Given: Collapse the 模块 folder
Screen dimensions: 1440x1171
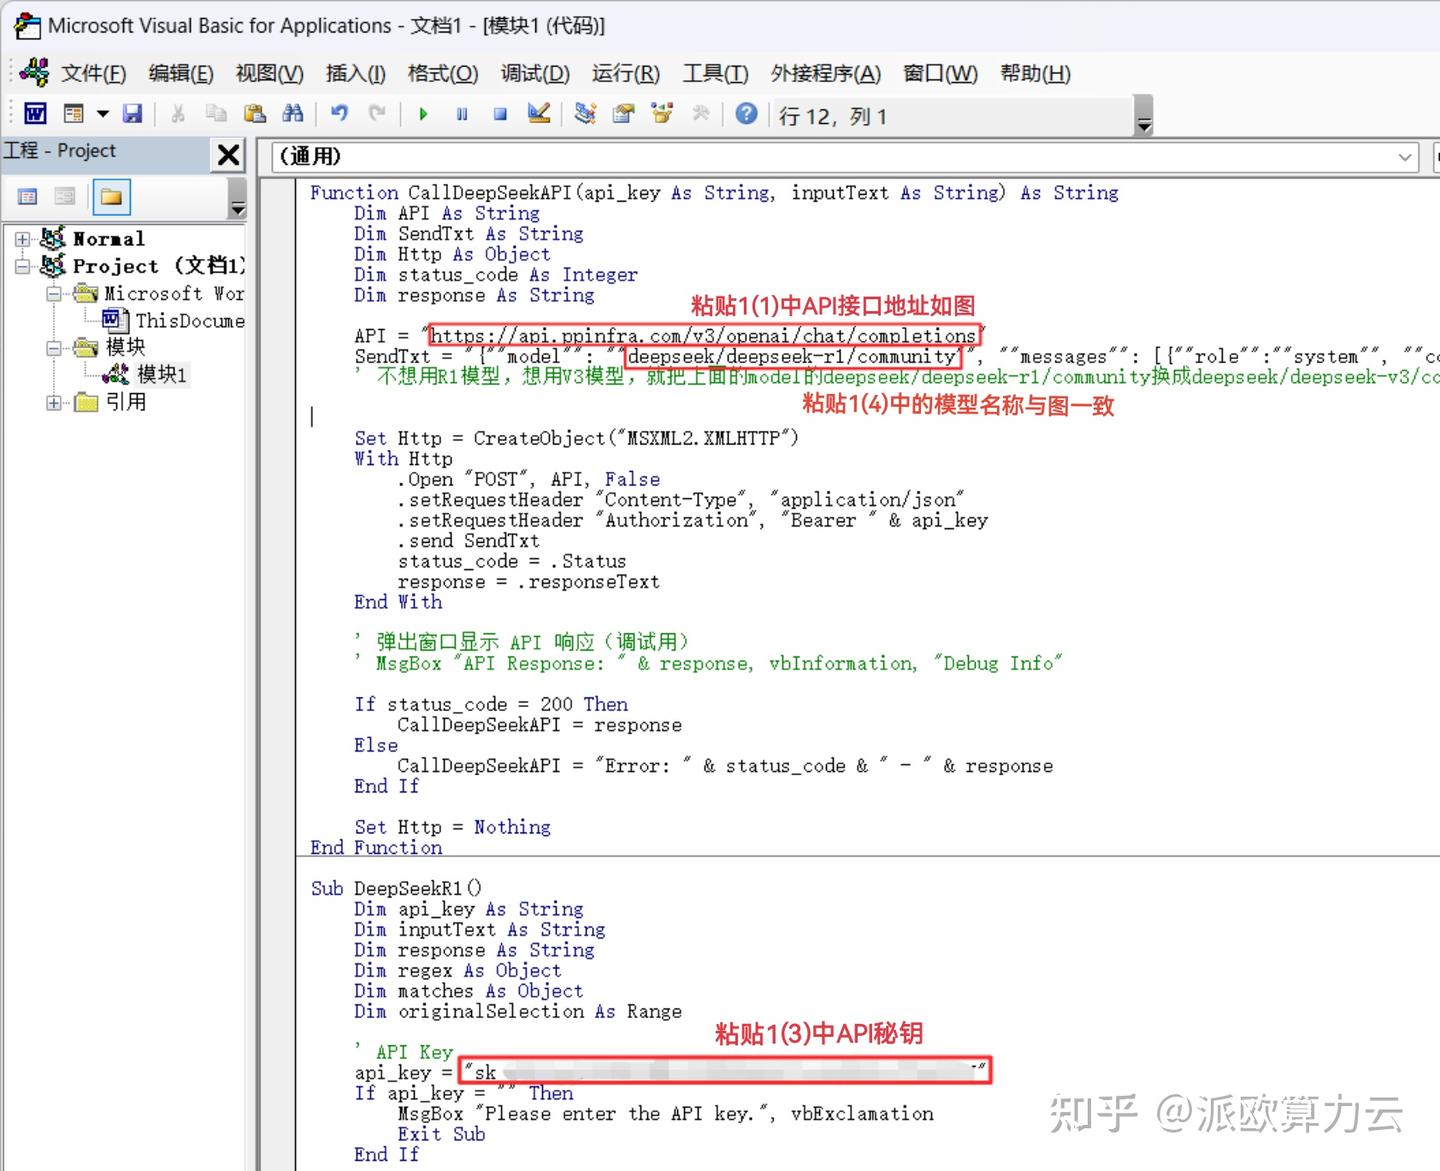Looking at the screenshot, I should pyautogui.click(x=54, y=348).
